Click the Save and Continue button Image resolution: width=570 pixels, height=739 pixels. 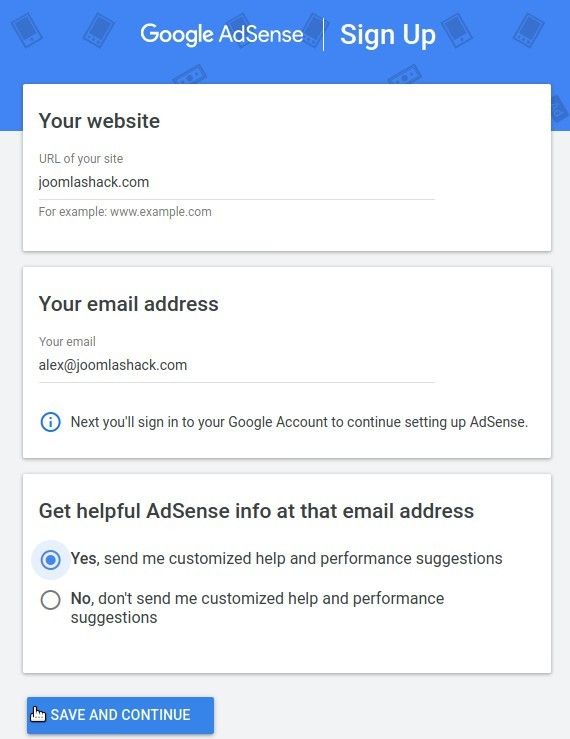pyautogui.click(x=120, y=715)
